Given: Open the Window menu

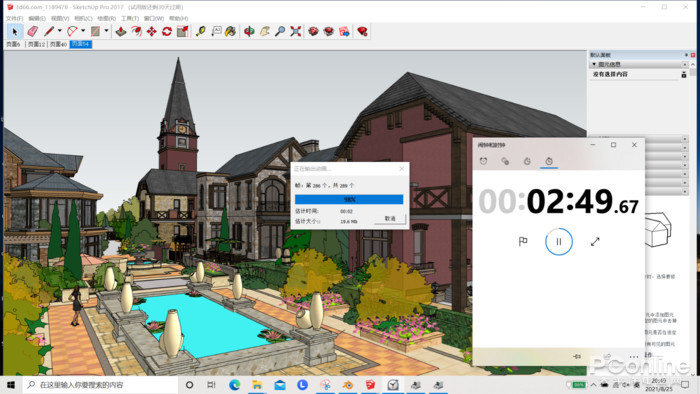Looking at the screenshot, I should [x=154, y=18].
